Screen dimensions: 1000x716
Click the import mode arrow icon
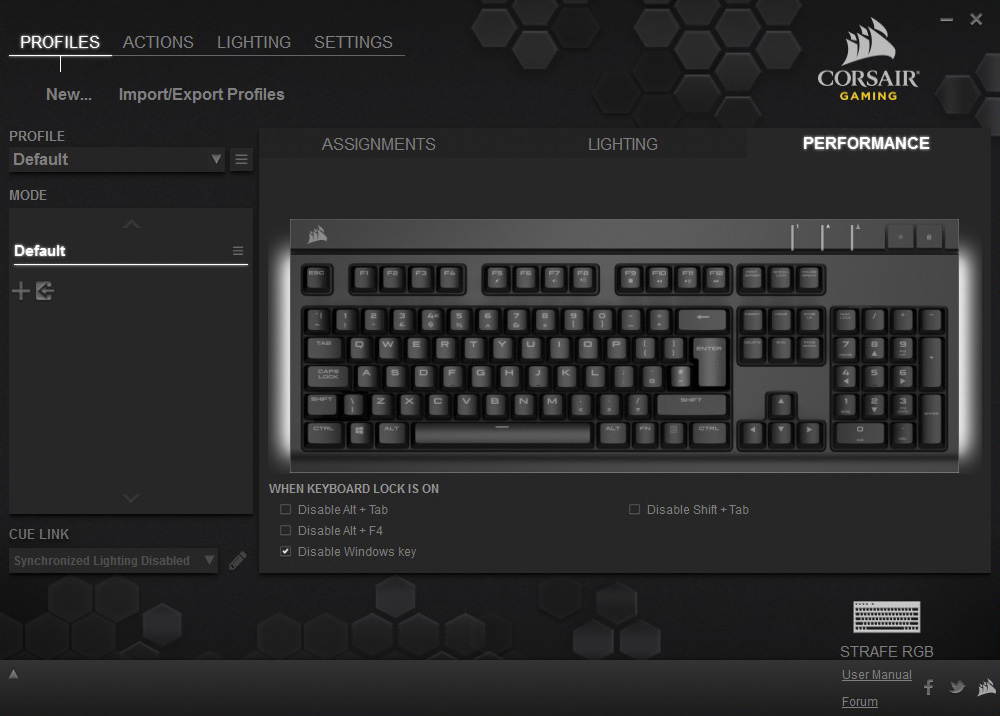pos(45,291)
